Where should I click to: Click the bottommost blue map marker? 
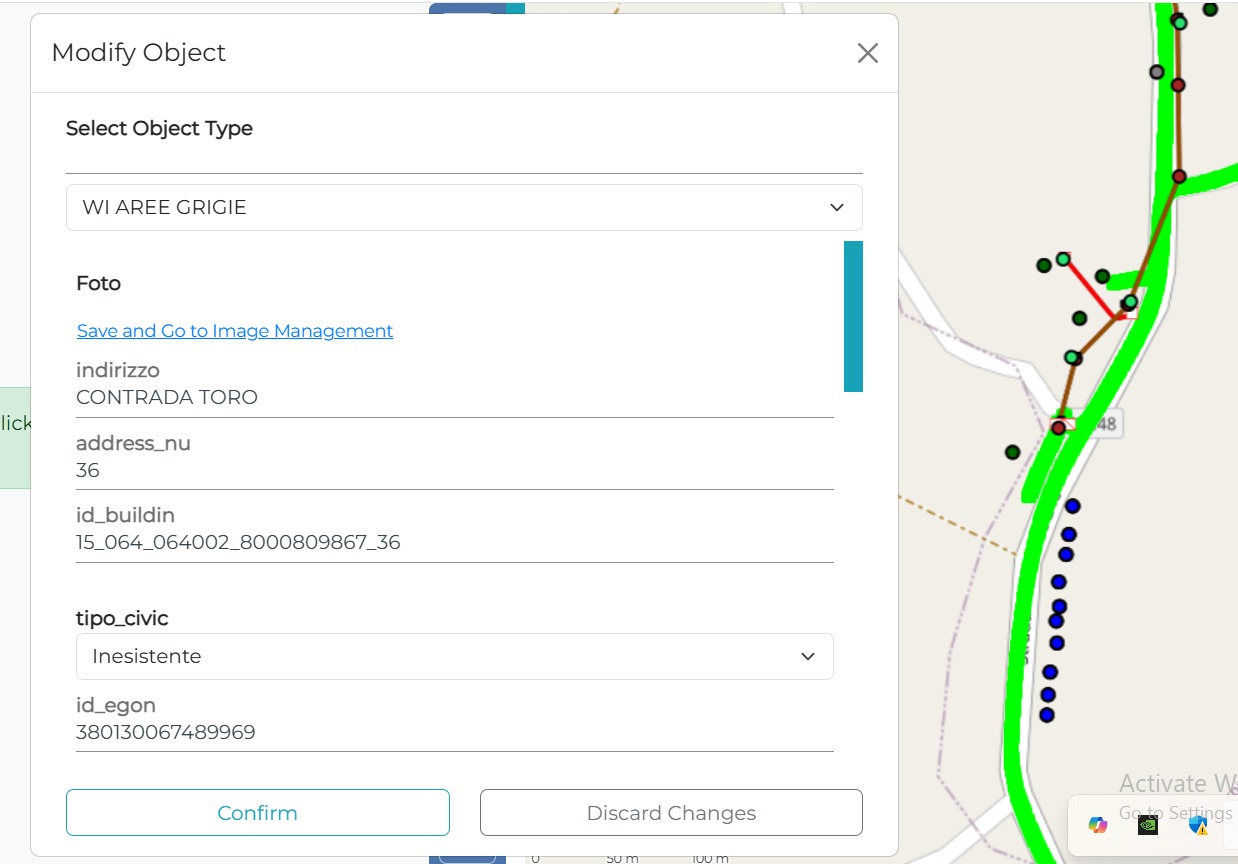pyautogui.click(x=1047, y=715)
